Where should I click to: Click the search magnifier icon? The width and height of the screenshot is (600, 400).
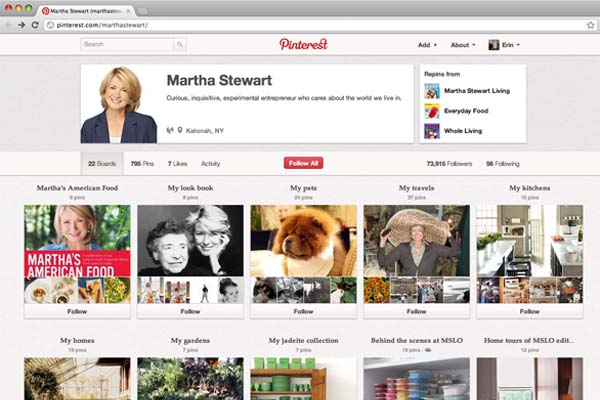click(x=179, y=44)
